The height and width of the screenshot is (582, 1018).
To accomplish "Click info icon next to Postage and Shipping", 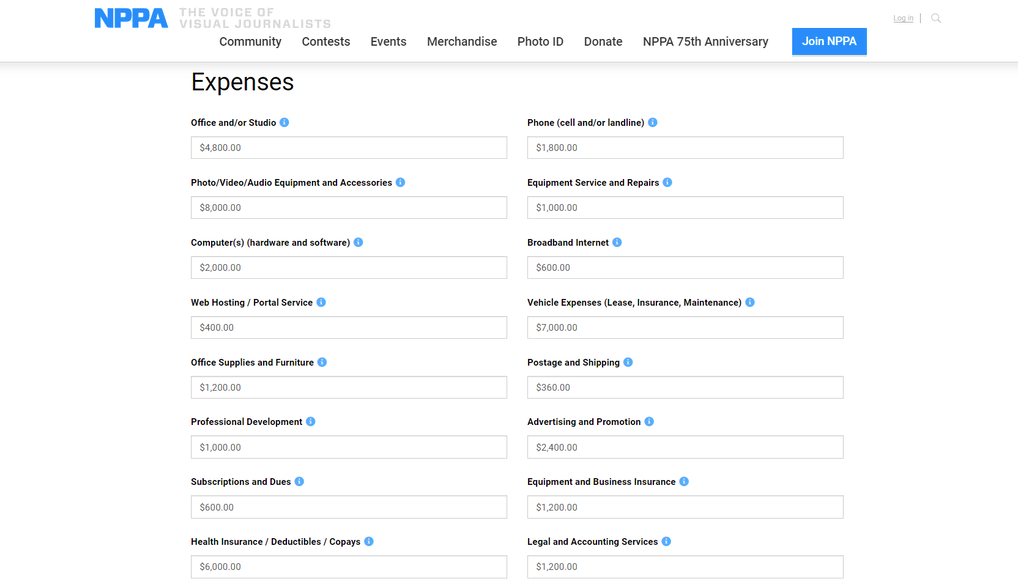I will click(628, 362).
